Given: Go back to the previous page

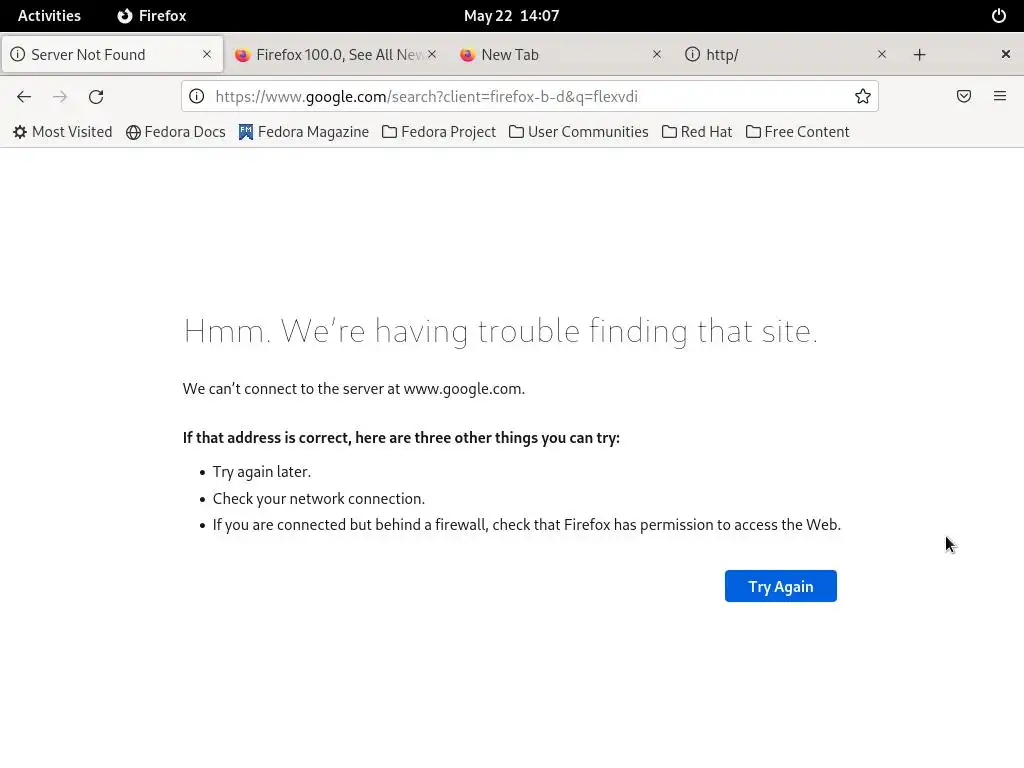Looking at the screenshot, I should click(x=24, y=97).
